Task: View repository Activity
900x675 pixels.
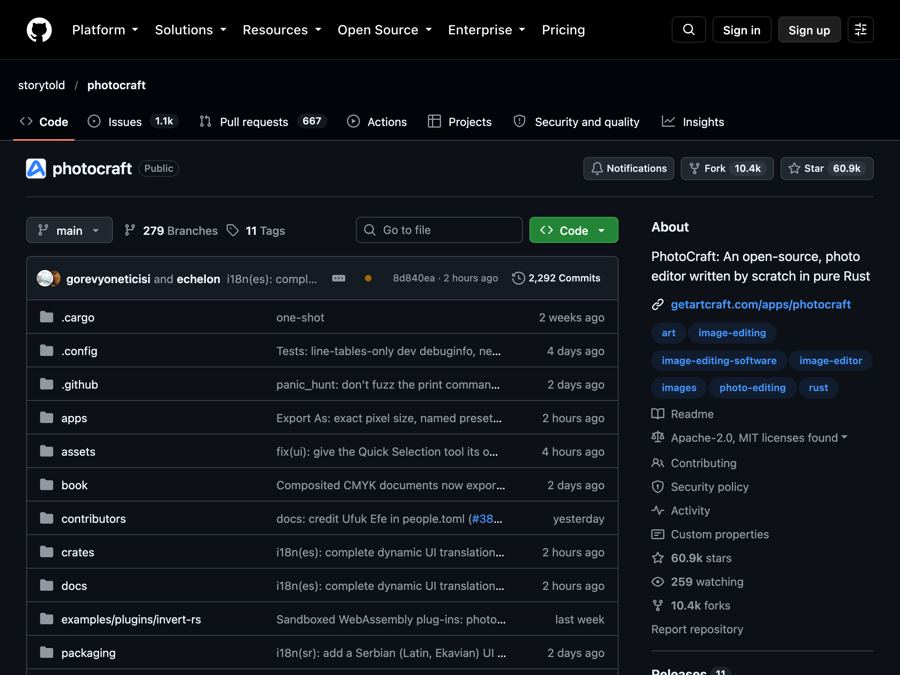Action: (681, 511)
